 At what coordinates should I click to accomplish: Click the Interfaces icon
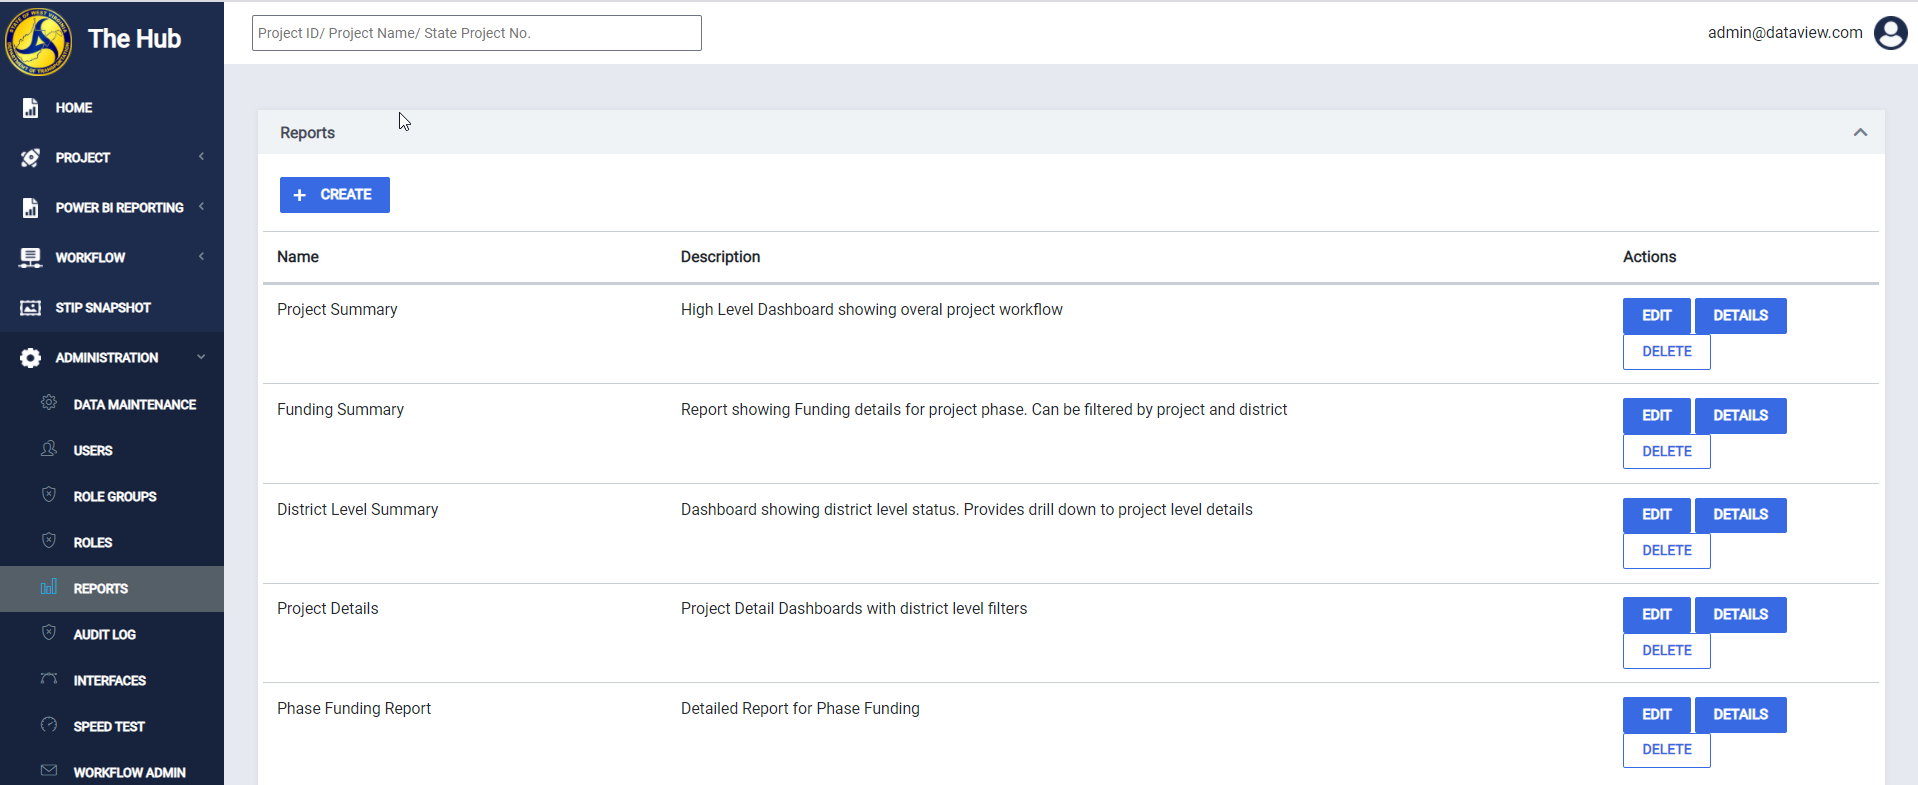point(48,679)
